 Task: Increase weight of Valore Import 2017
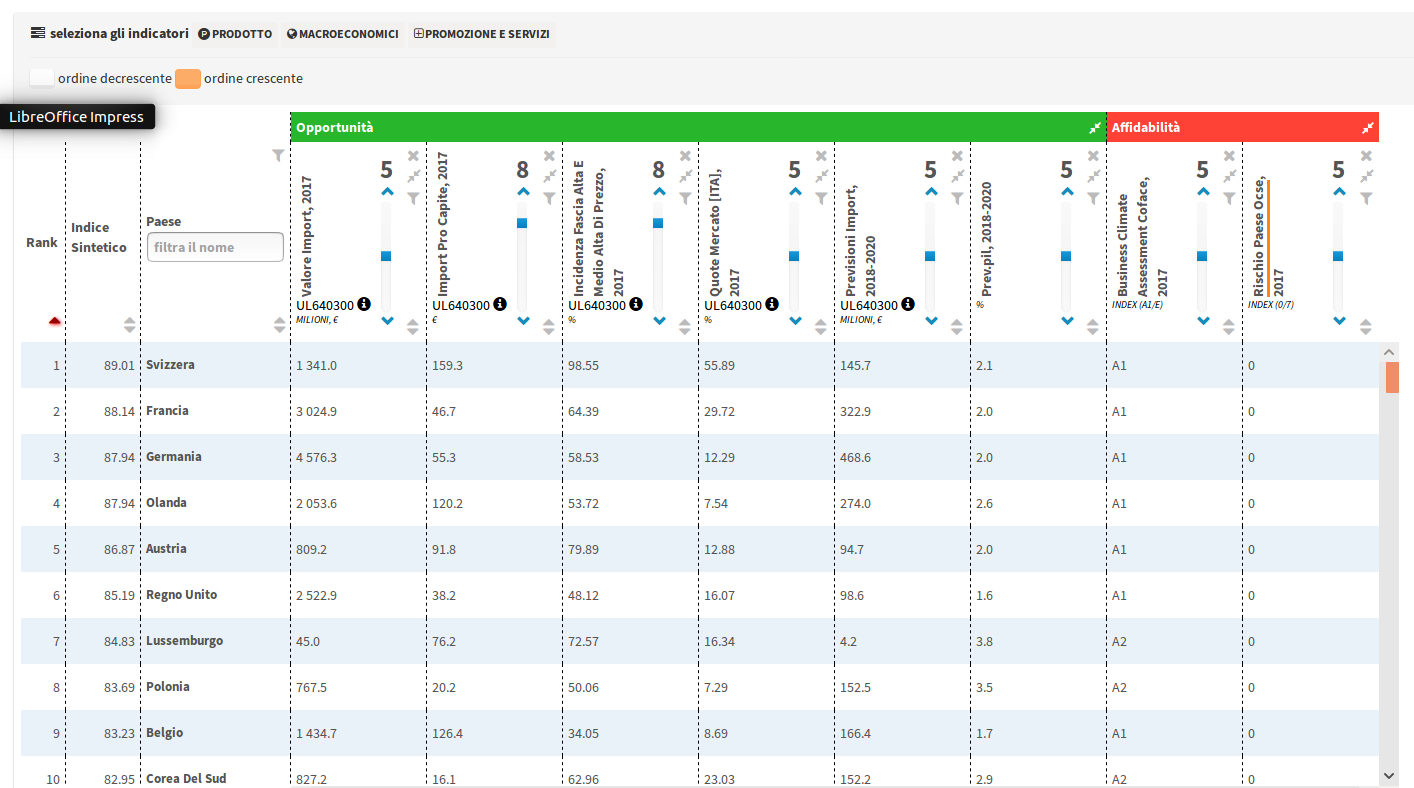tap(387, 191)
